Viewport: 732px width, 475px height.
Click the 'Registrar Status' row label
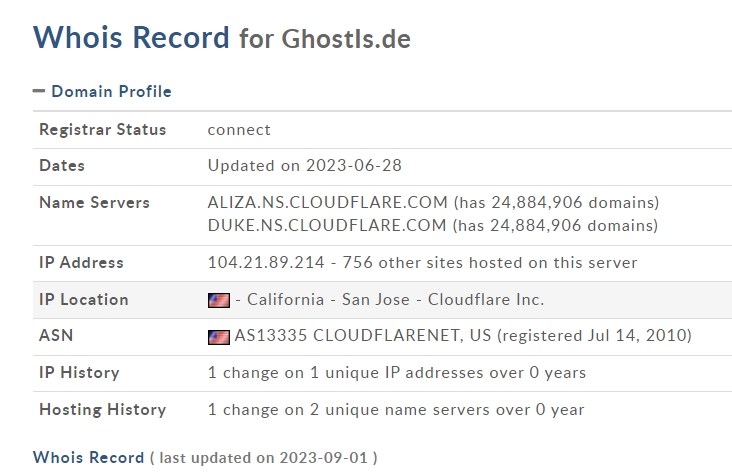click(x=103, y=129)
